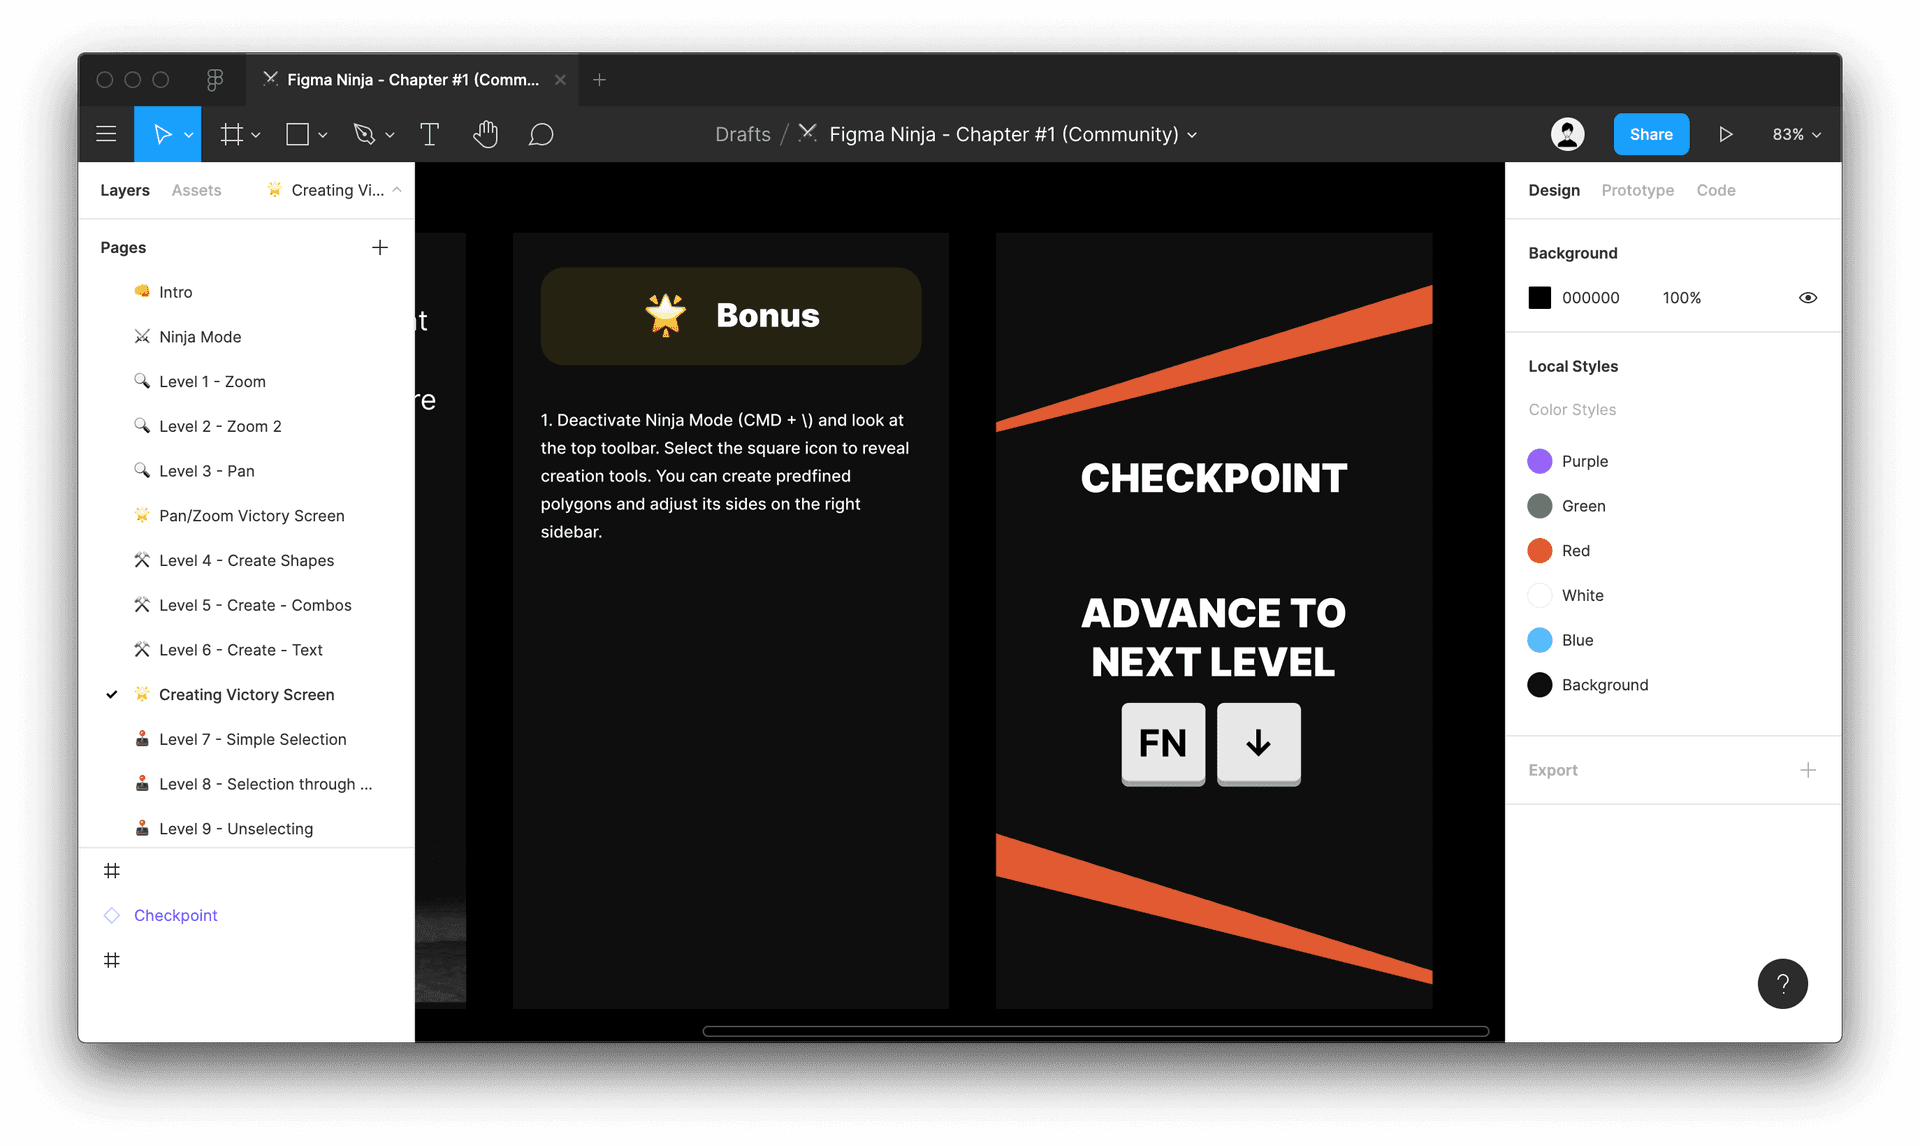
Task: Select the Hand tool
Action: coord(487,132)
